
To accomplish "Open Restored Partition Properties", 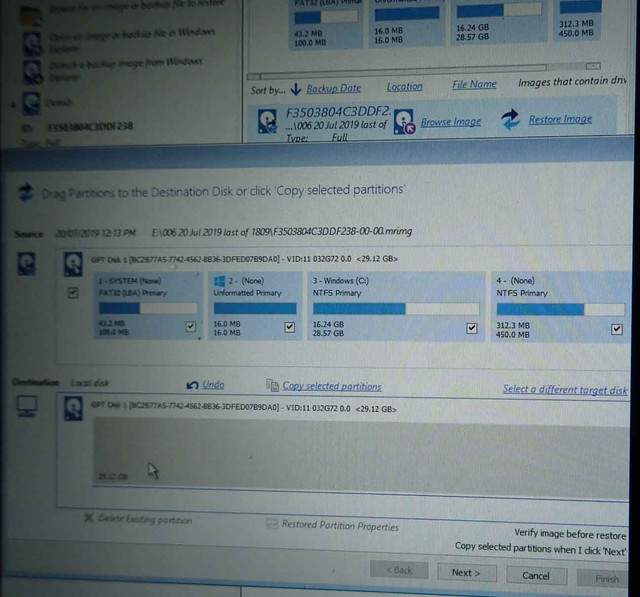I will (x=340, y=526).
